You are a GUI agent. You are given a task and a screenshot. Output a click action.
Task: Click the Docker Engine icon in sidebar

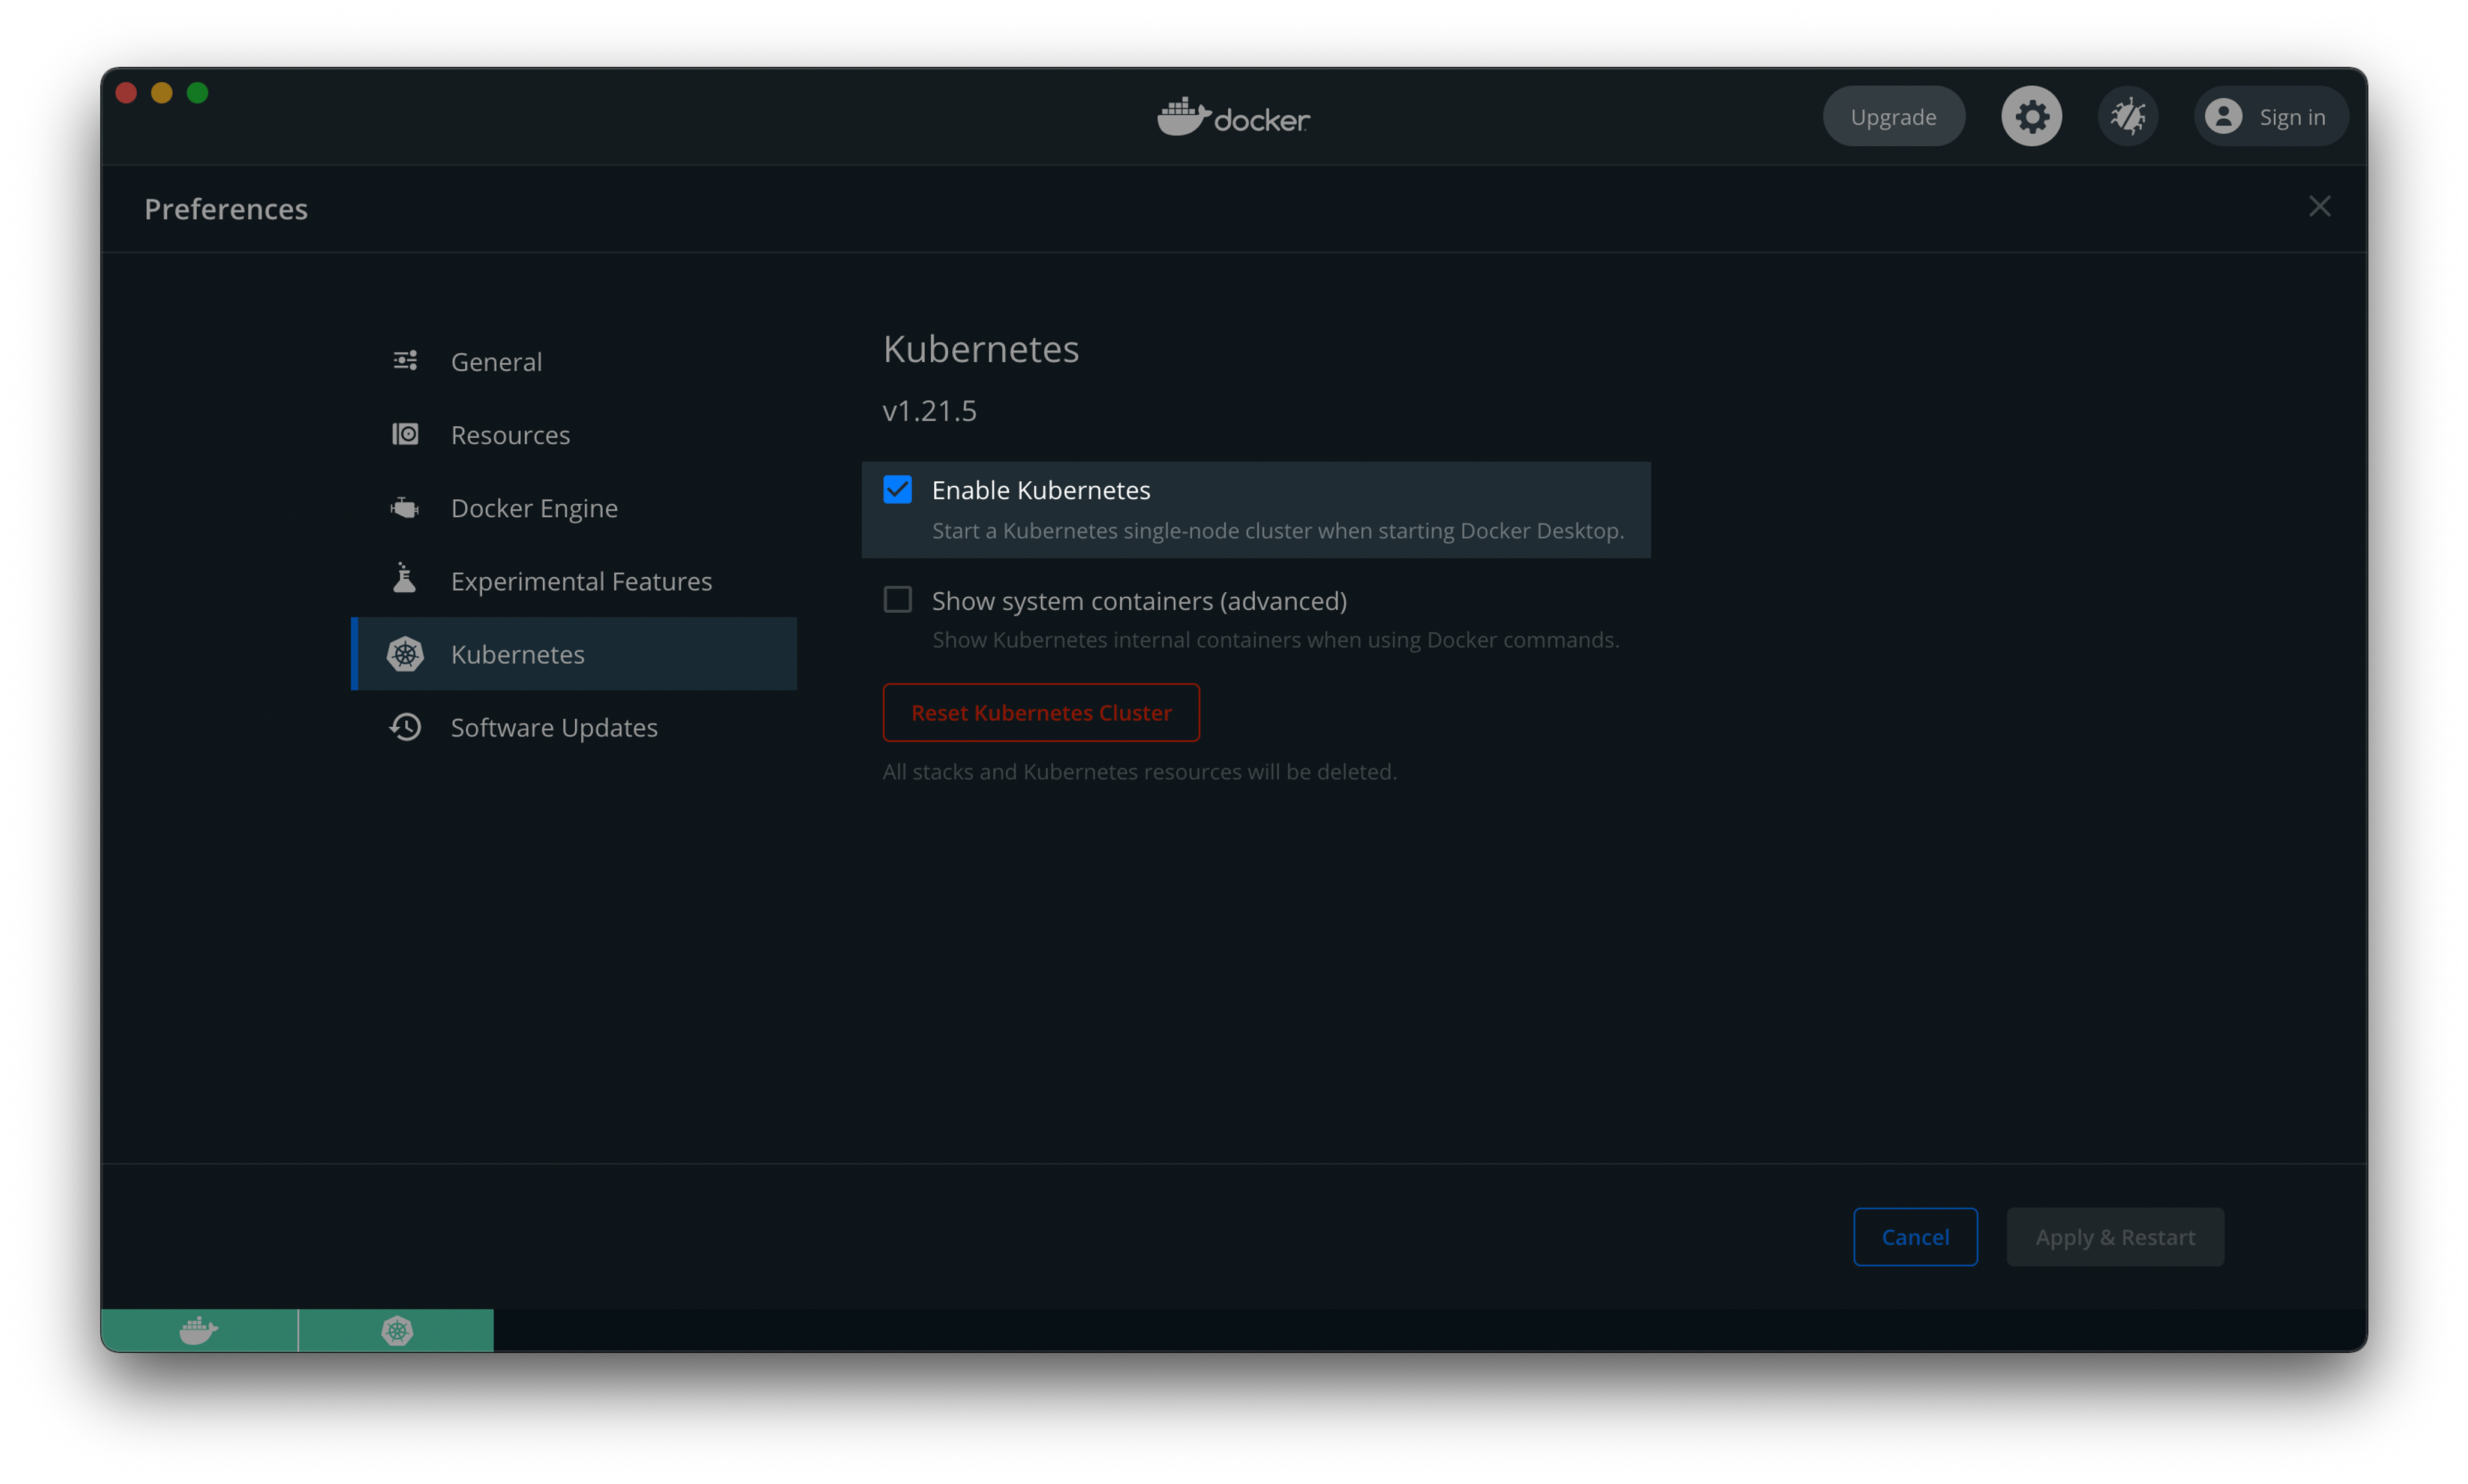coord(405,508)
